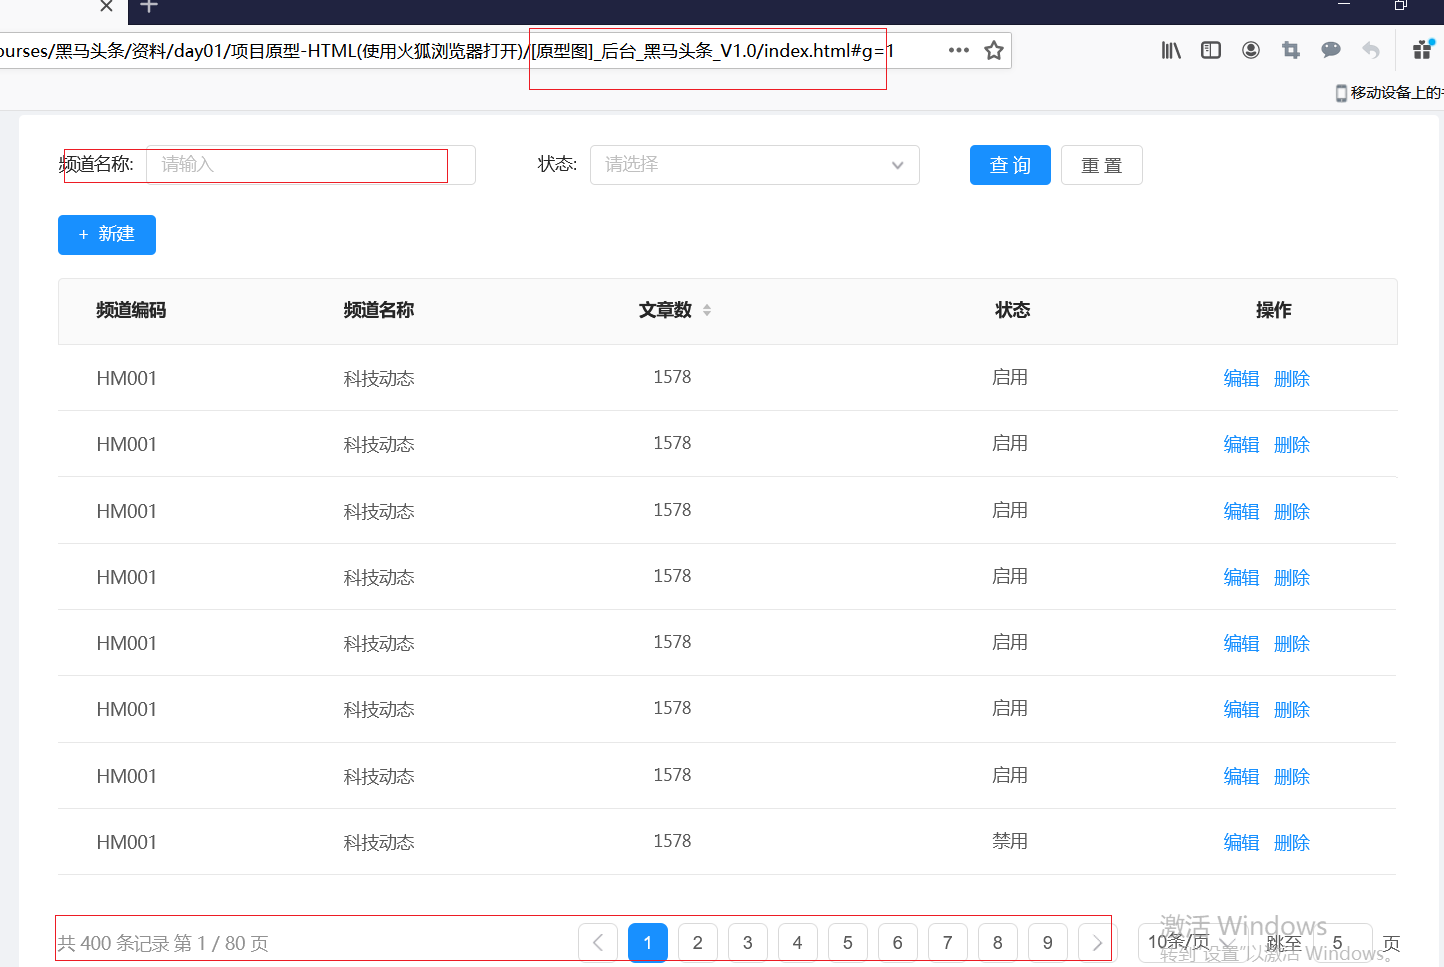The image size is (1444, 967).
Task: Select page 1 in pagination
Action: coord(648,943)
